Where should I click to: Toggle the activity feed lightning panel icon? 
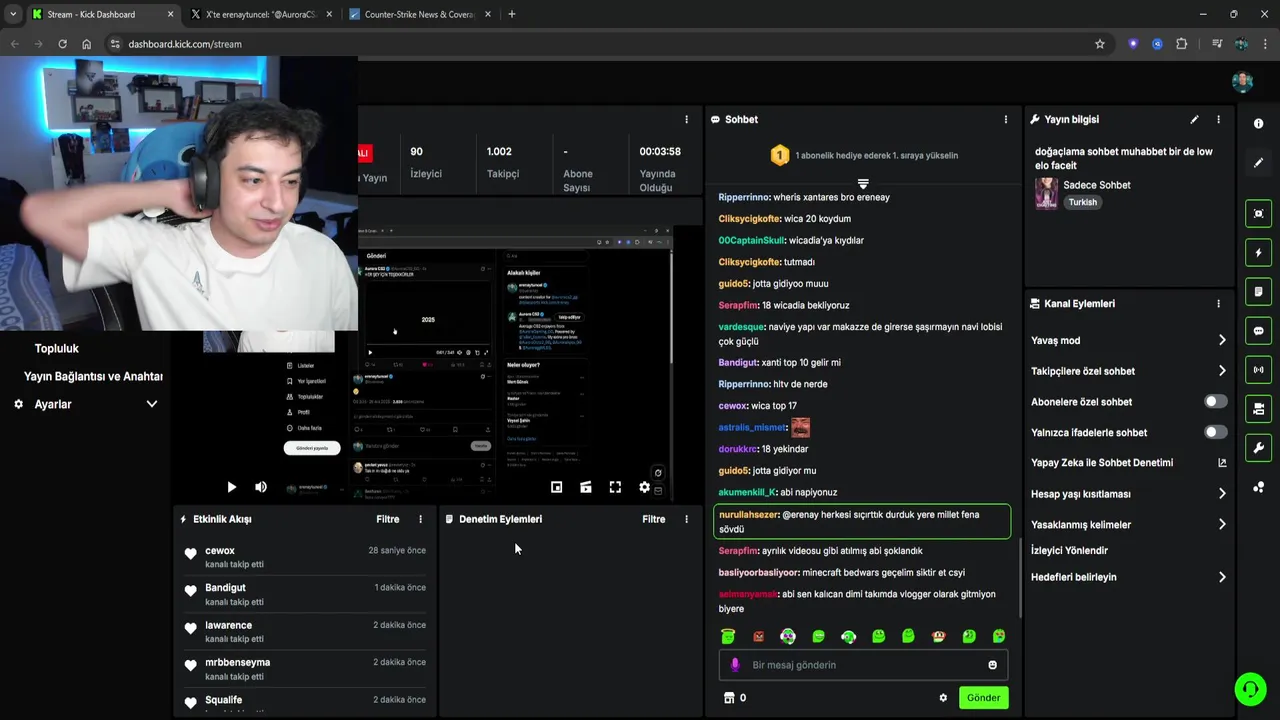pos(1258,252)
